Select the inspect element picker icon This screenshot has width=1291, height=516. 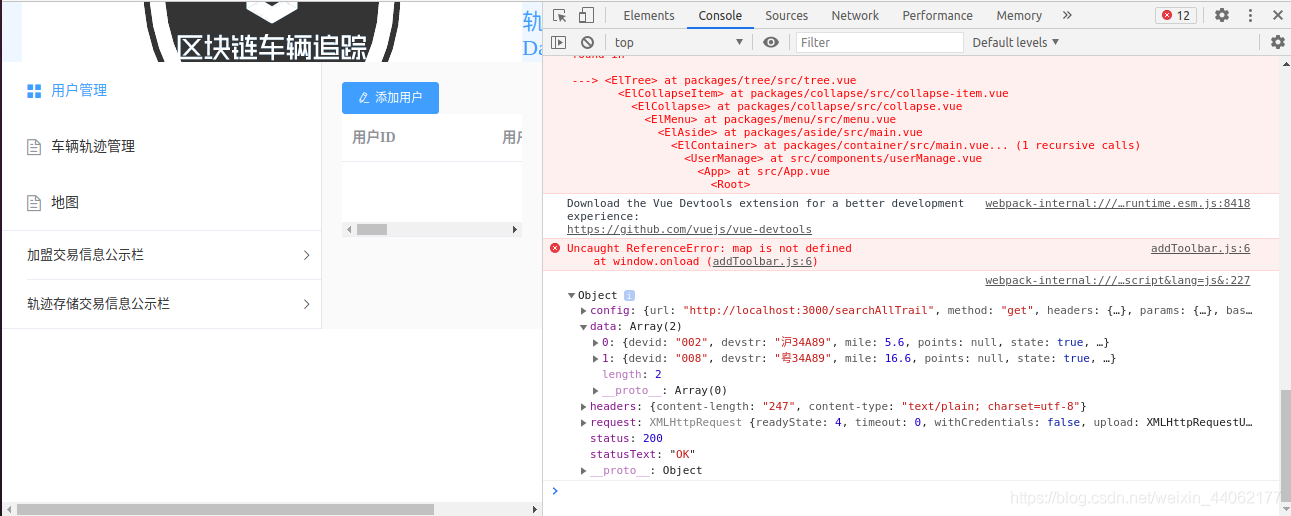point(560,15)
